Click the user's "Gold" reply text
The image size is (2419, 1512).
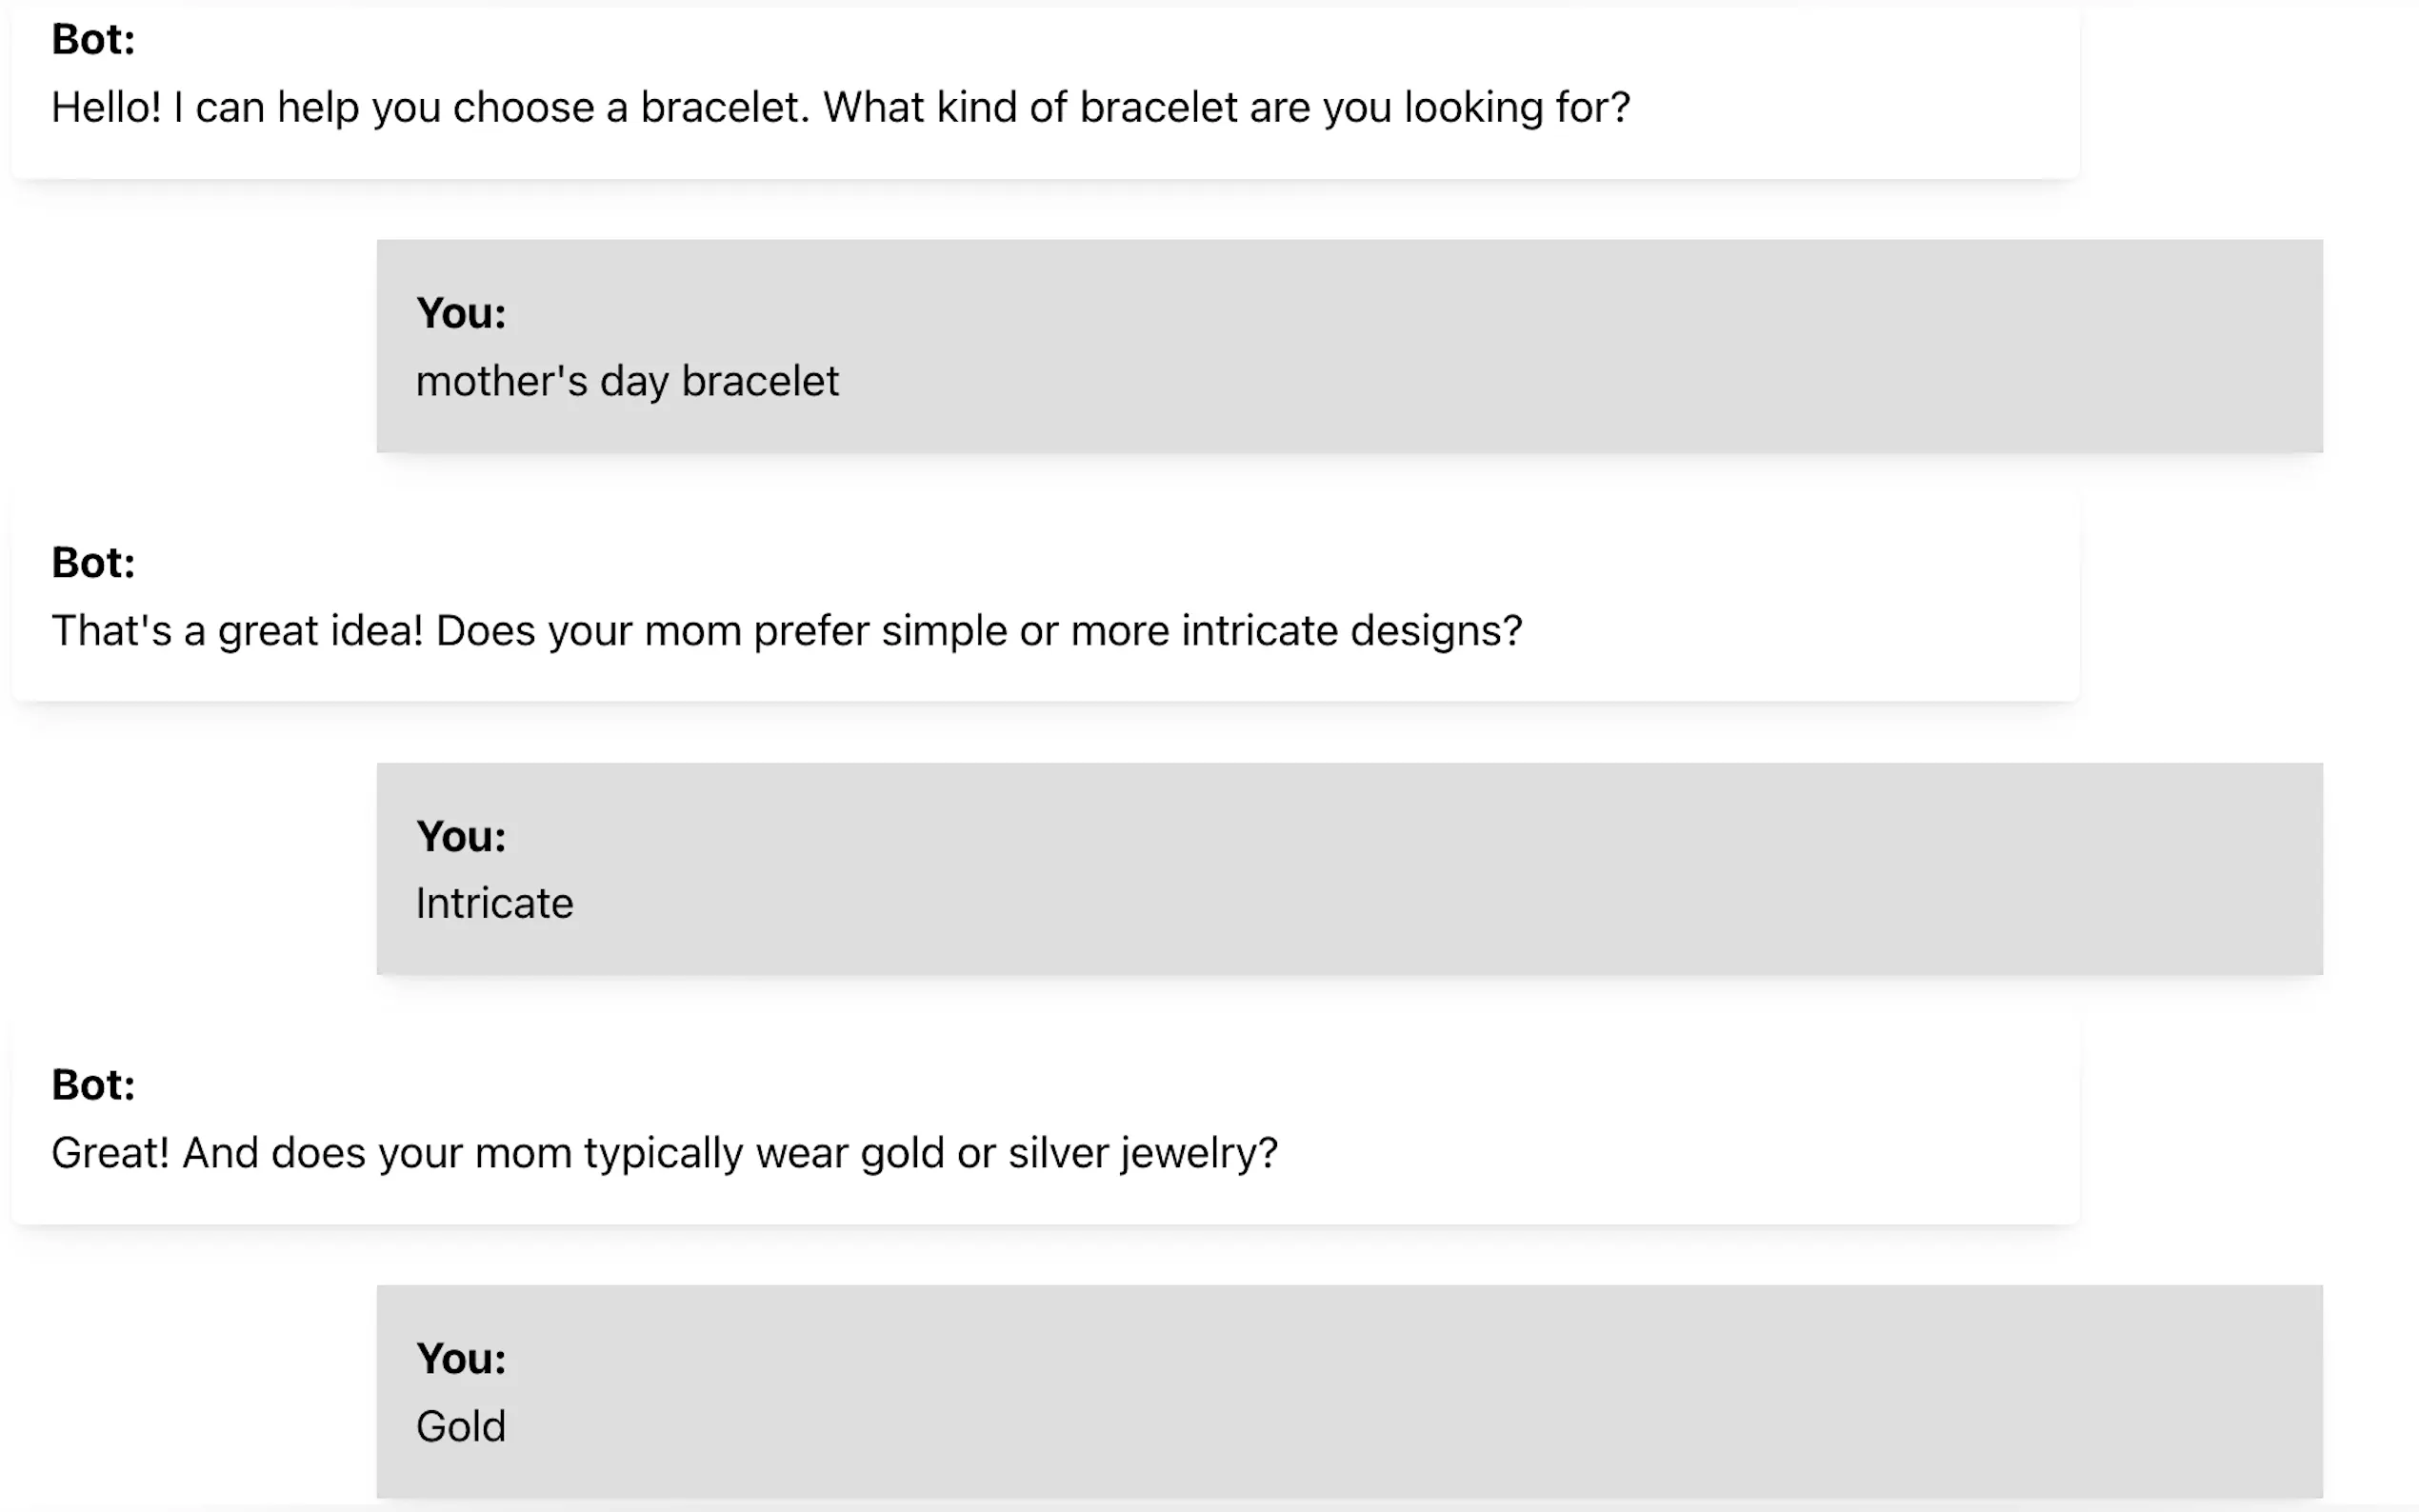point(461,1427)
